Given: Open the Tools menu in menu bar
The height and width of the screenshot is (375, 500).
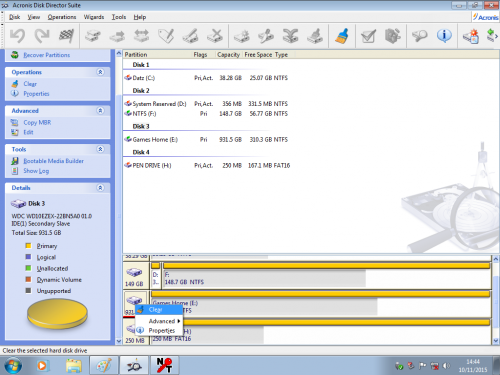Looking at the screenshot, I should [x=119, y=17].
